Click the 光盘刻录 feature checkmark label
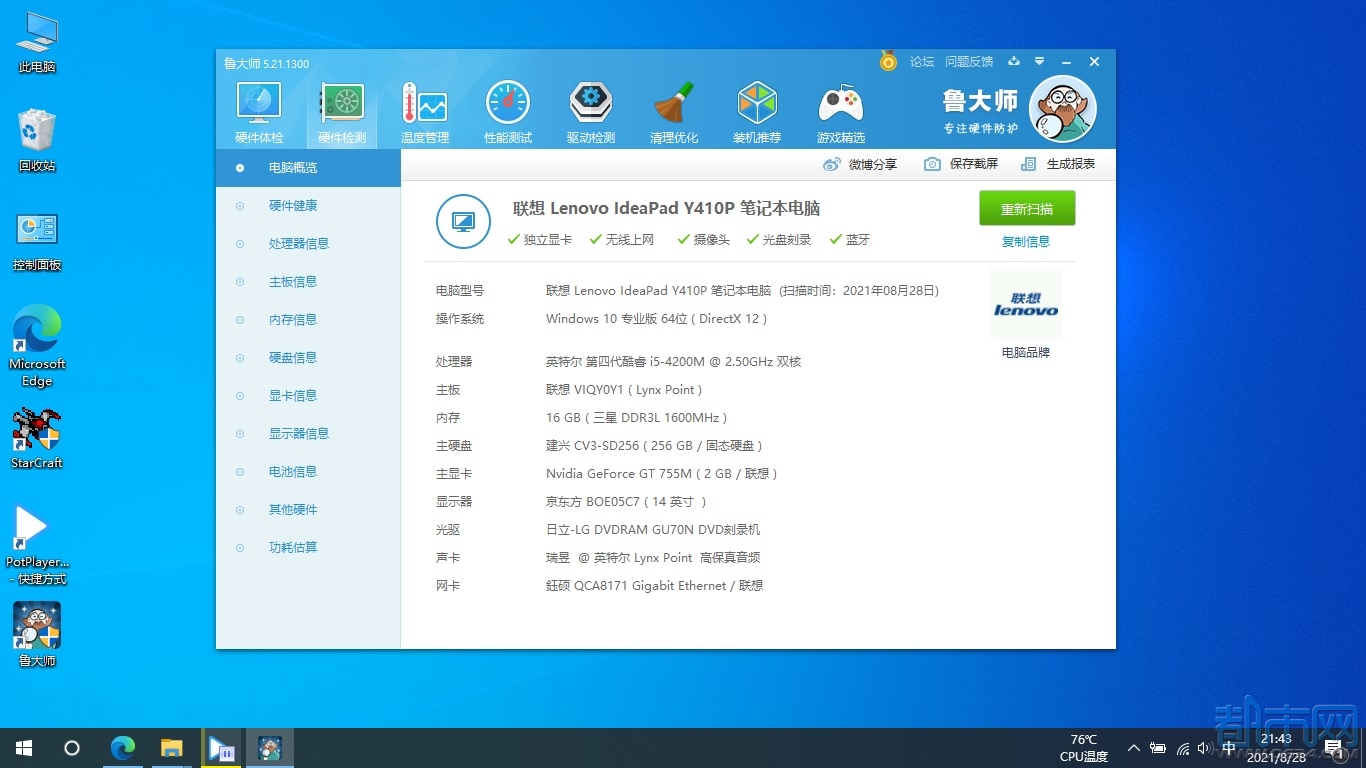 (779, 240)
